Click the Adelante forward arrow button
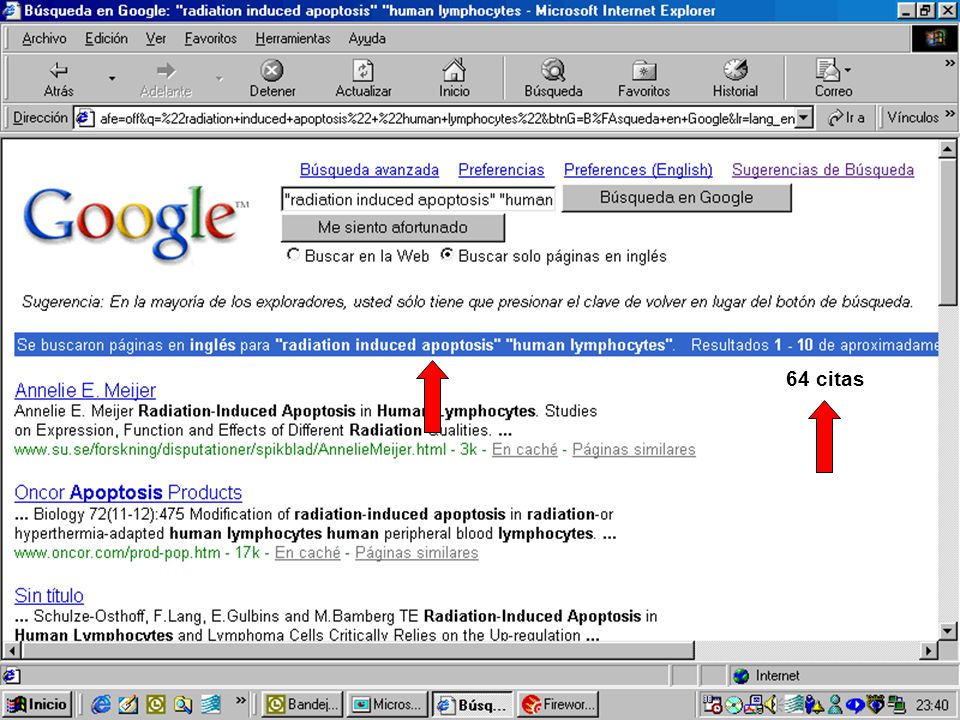This screenshot has height=720, width=960. pyautogui.click(x=166, y=78)
